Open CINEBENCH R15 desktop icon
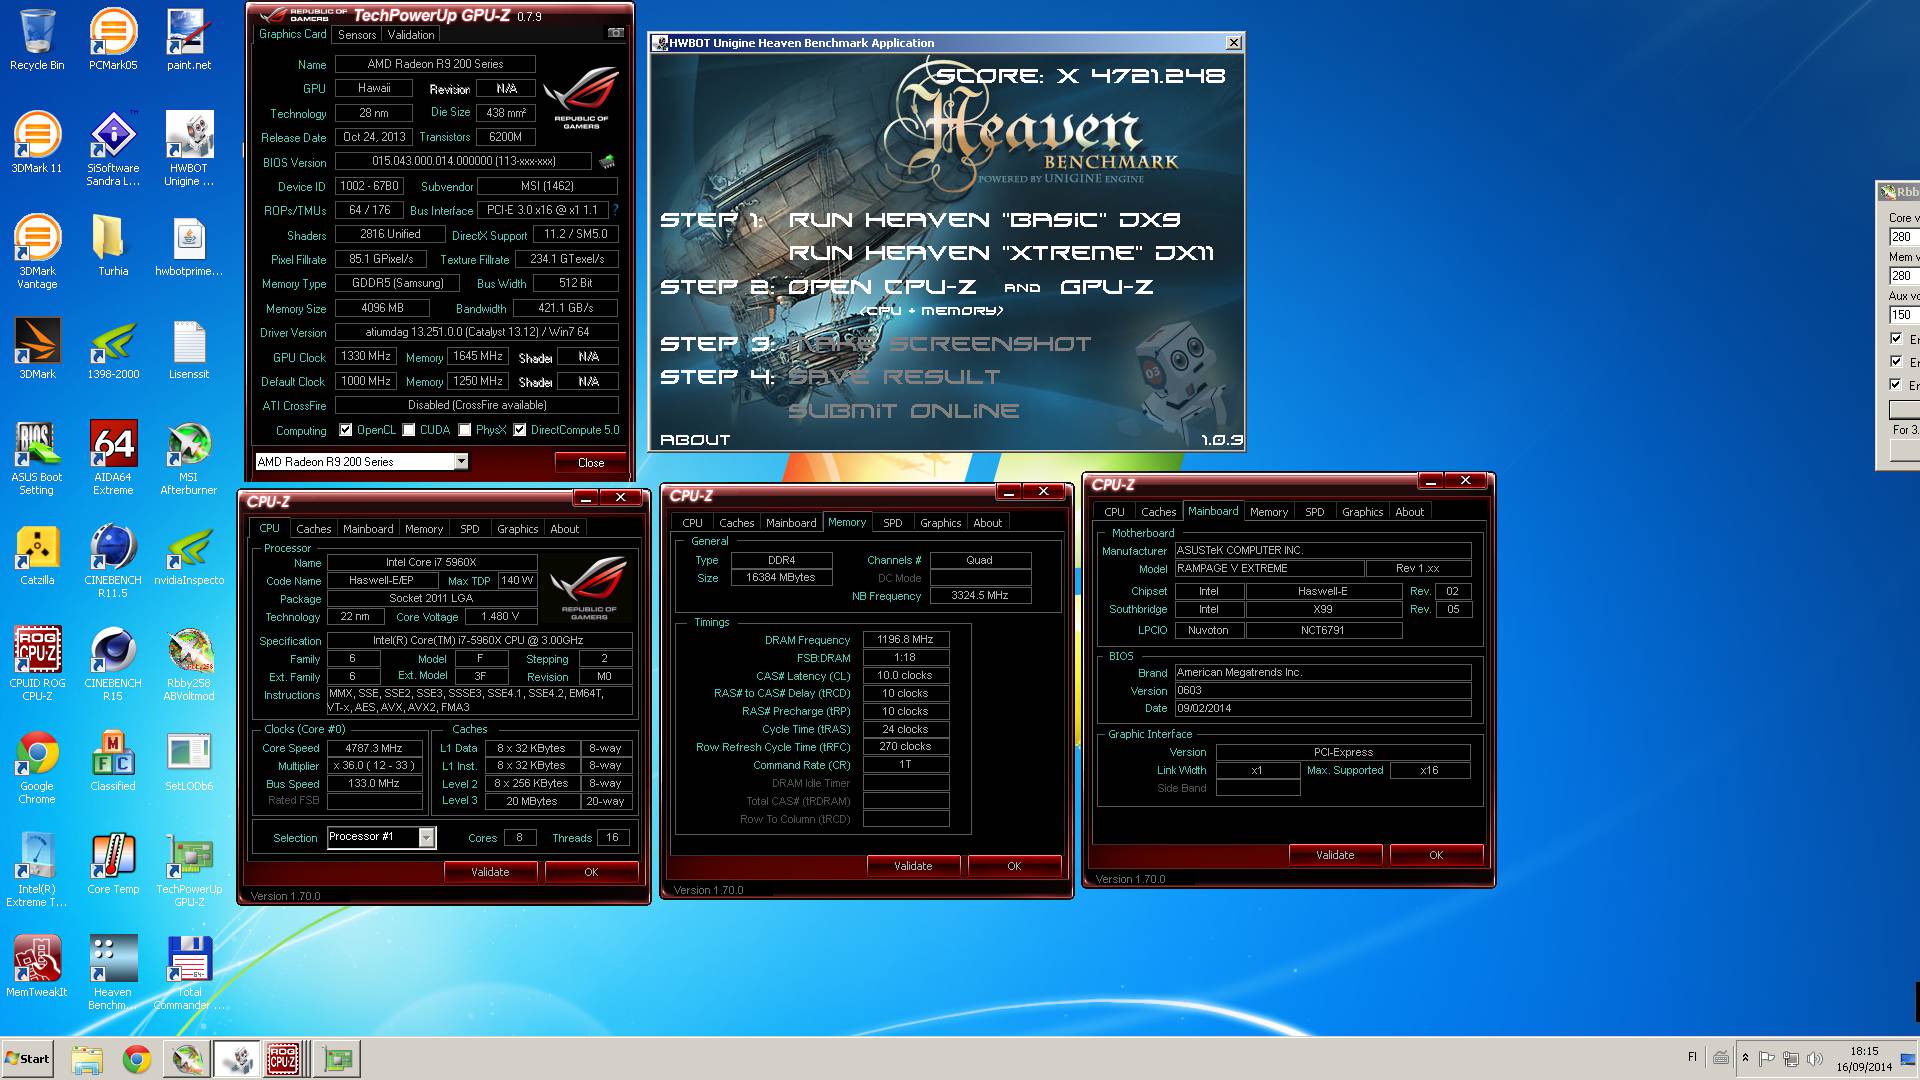 click(113, 663)
